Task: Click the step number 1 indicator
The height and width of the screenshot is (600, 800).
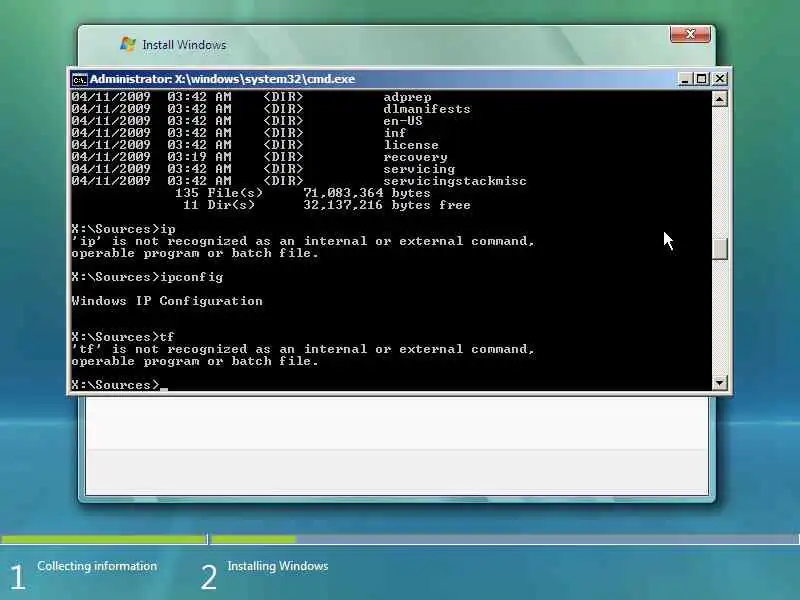Action: [x=17, y=577]
